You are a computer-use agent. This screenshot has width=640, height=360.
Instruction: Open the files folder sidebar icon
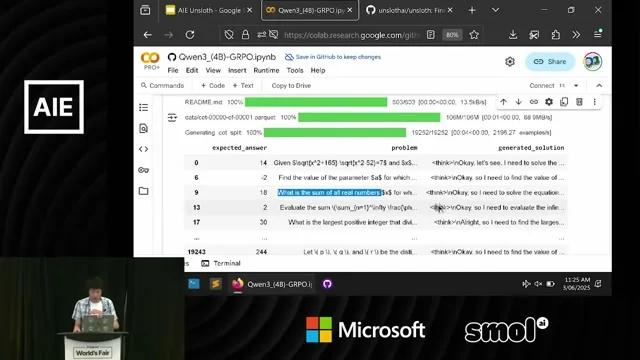tap(143, 191)
